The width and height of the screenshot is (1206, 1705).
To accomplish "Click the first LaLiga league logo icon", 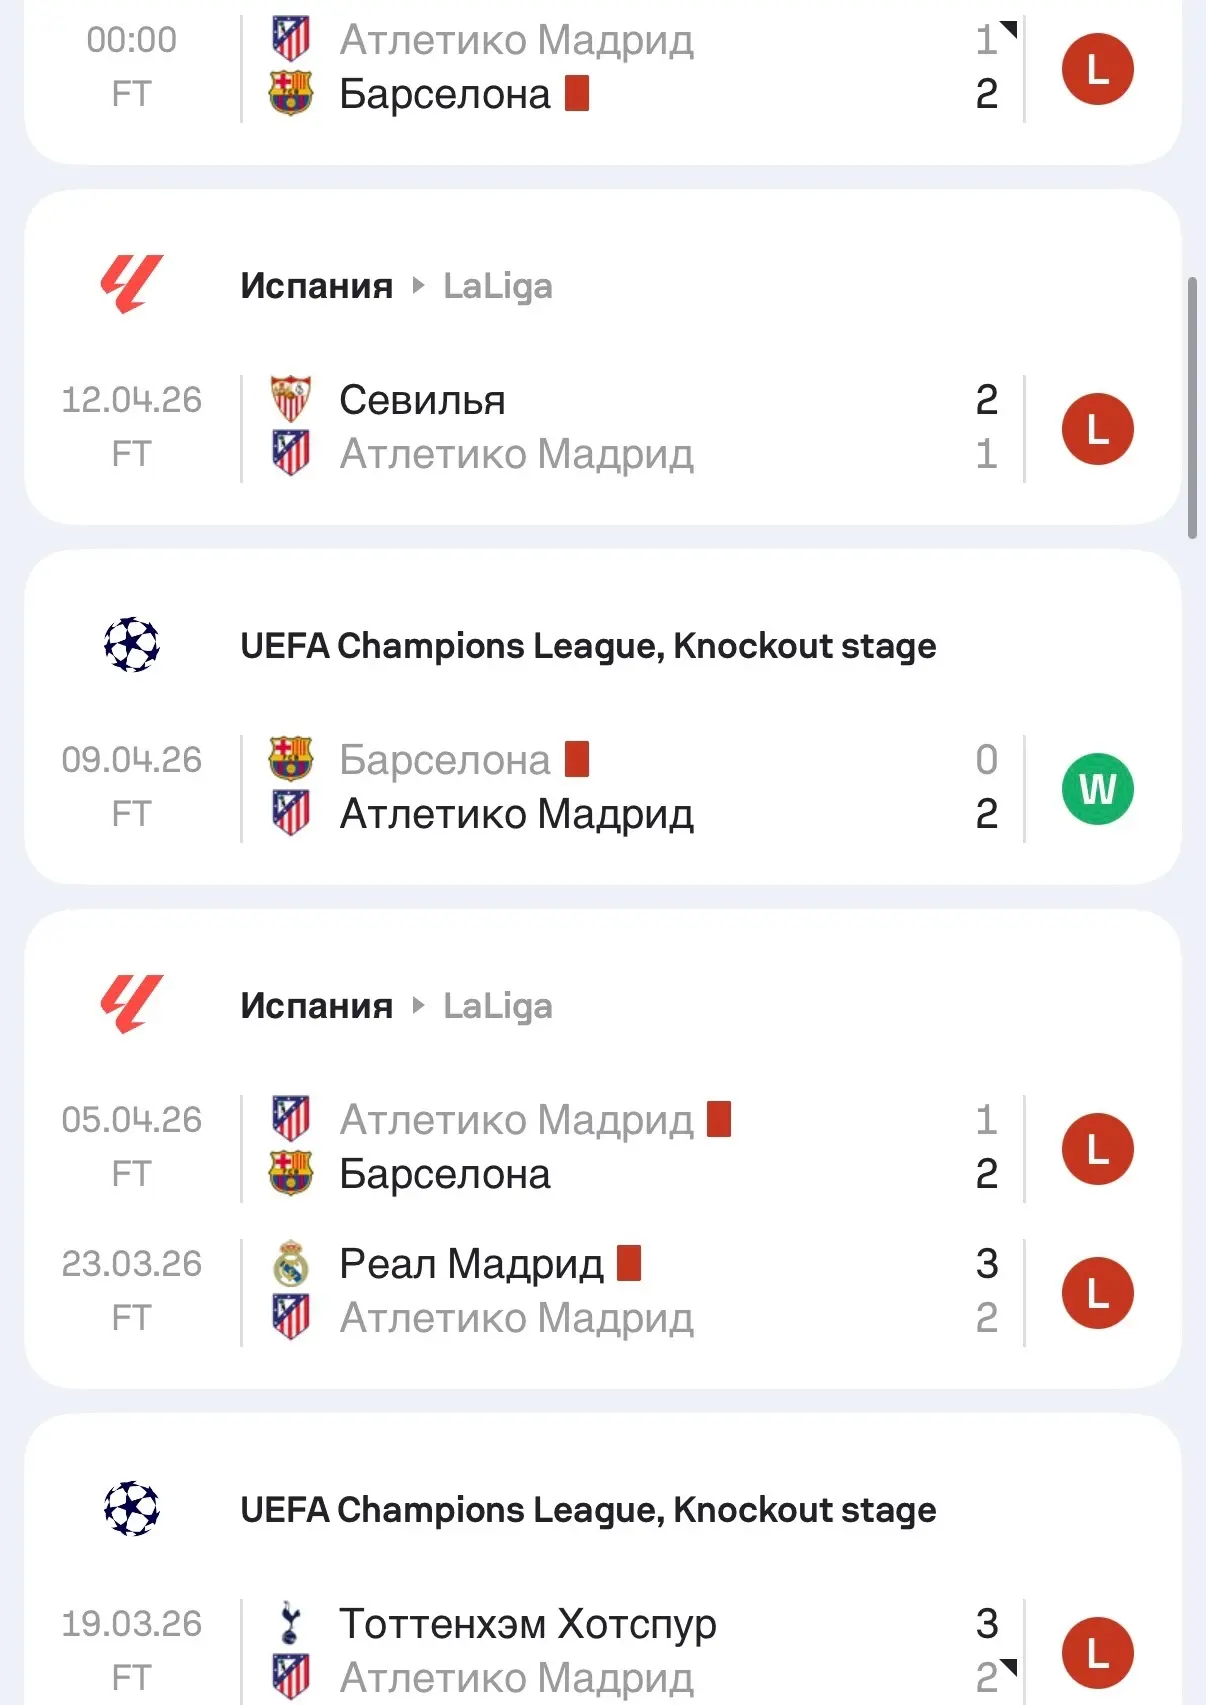I will tap(131, 285).
